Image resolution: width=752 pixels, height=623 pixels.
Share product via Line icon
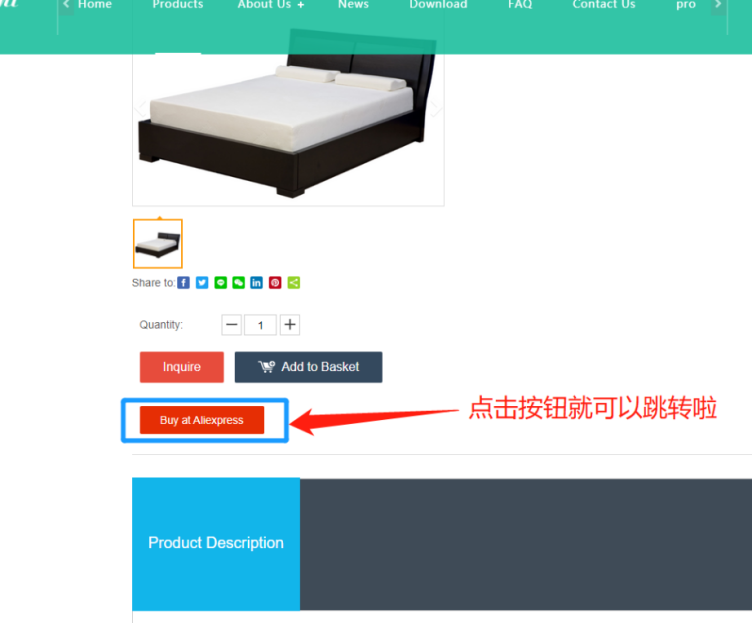point(220,282)
